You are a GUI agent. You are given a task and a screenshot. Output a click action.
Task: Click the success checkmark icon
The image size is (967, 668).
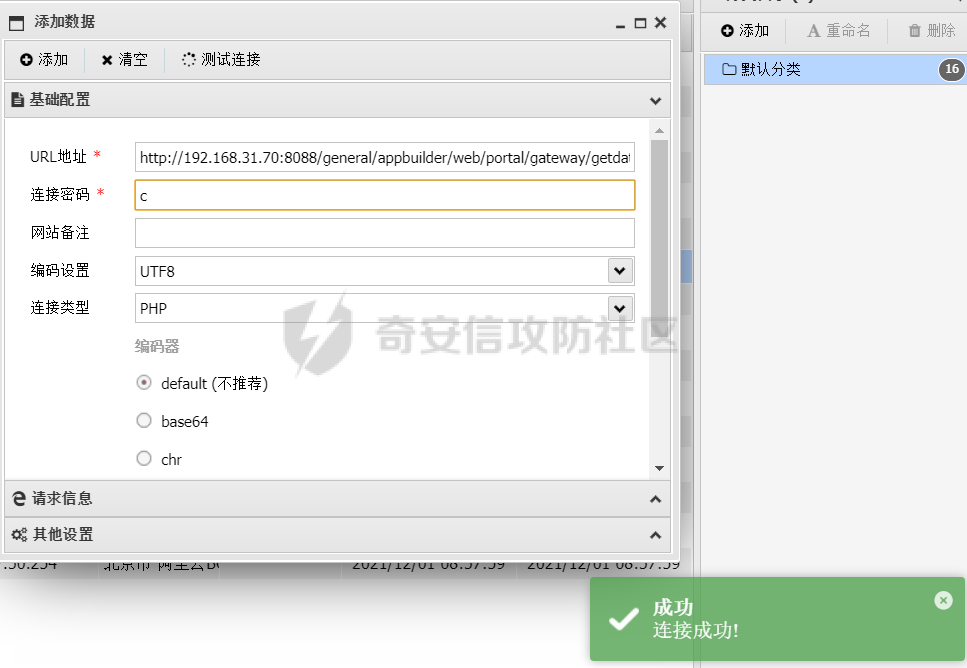[623, 619]
